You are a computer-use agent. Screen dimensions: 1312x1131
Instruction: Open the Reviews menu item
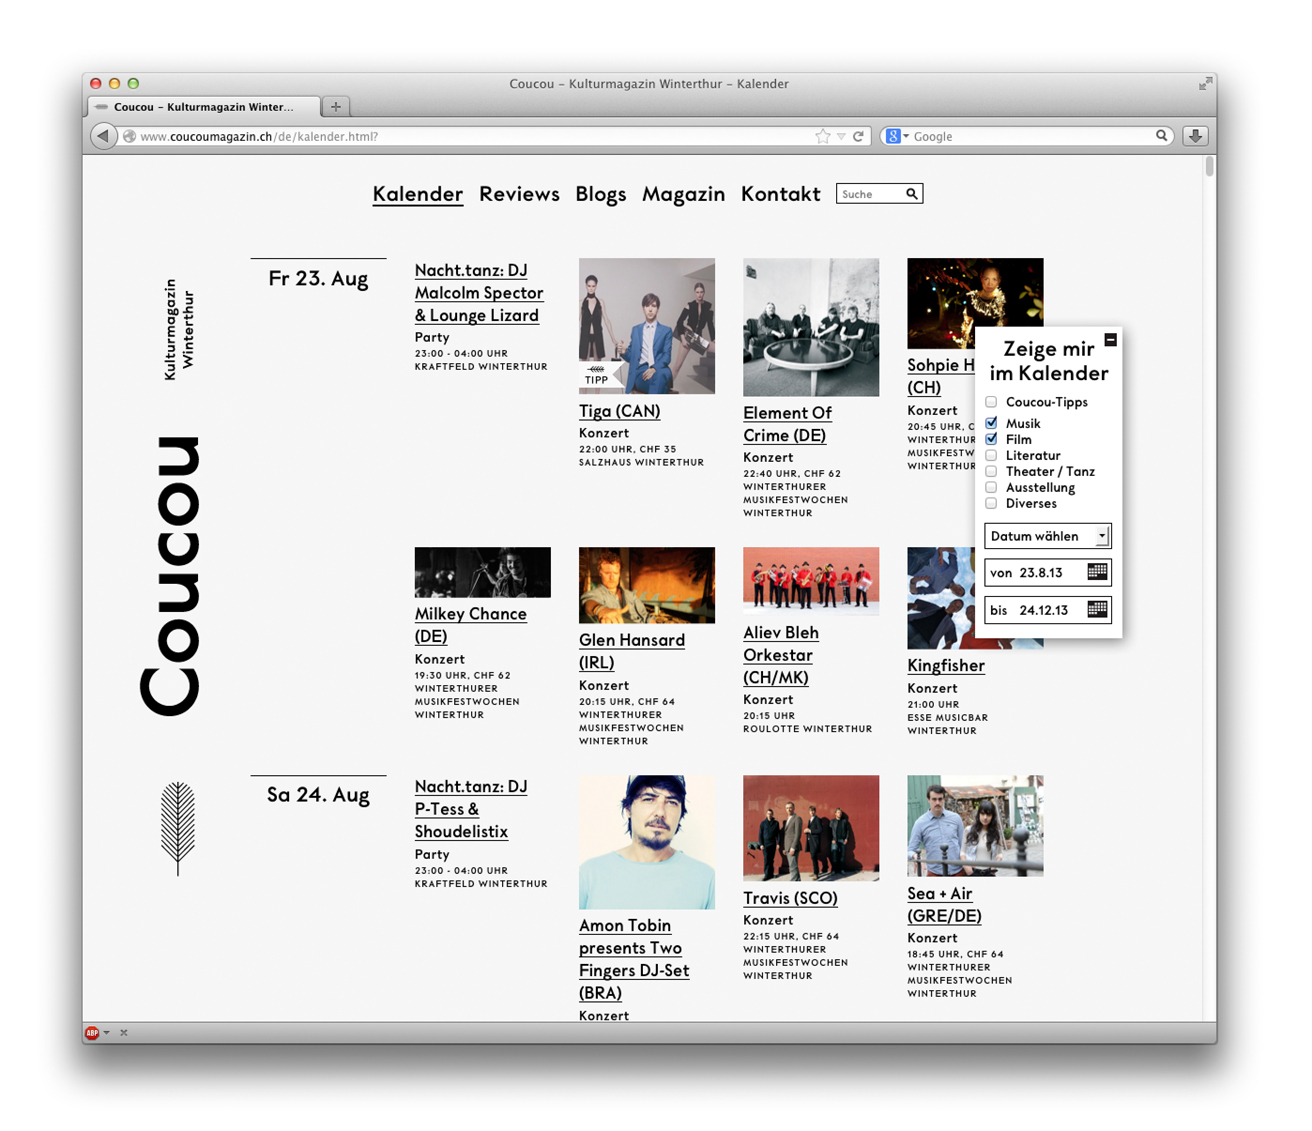coord(519,194)
